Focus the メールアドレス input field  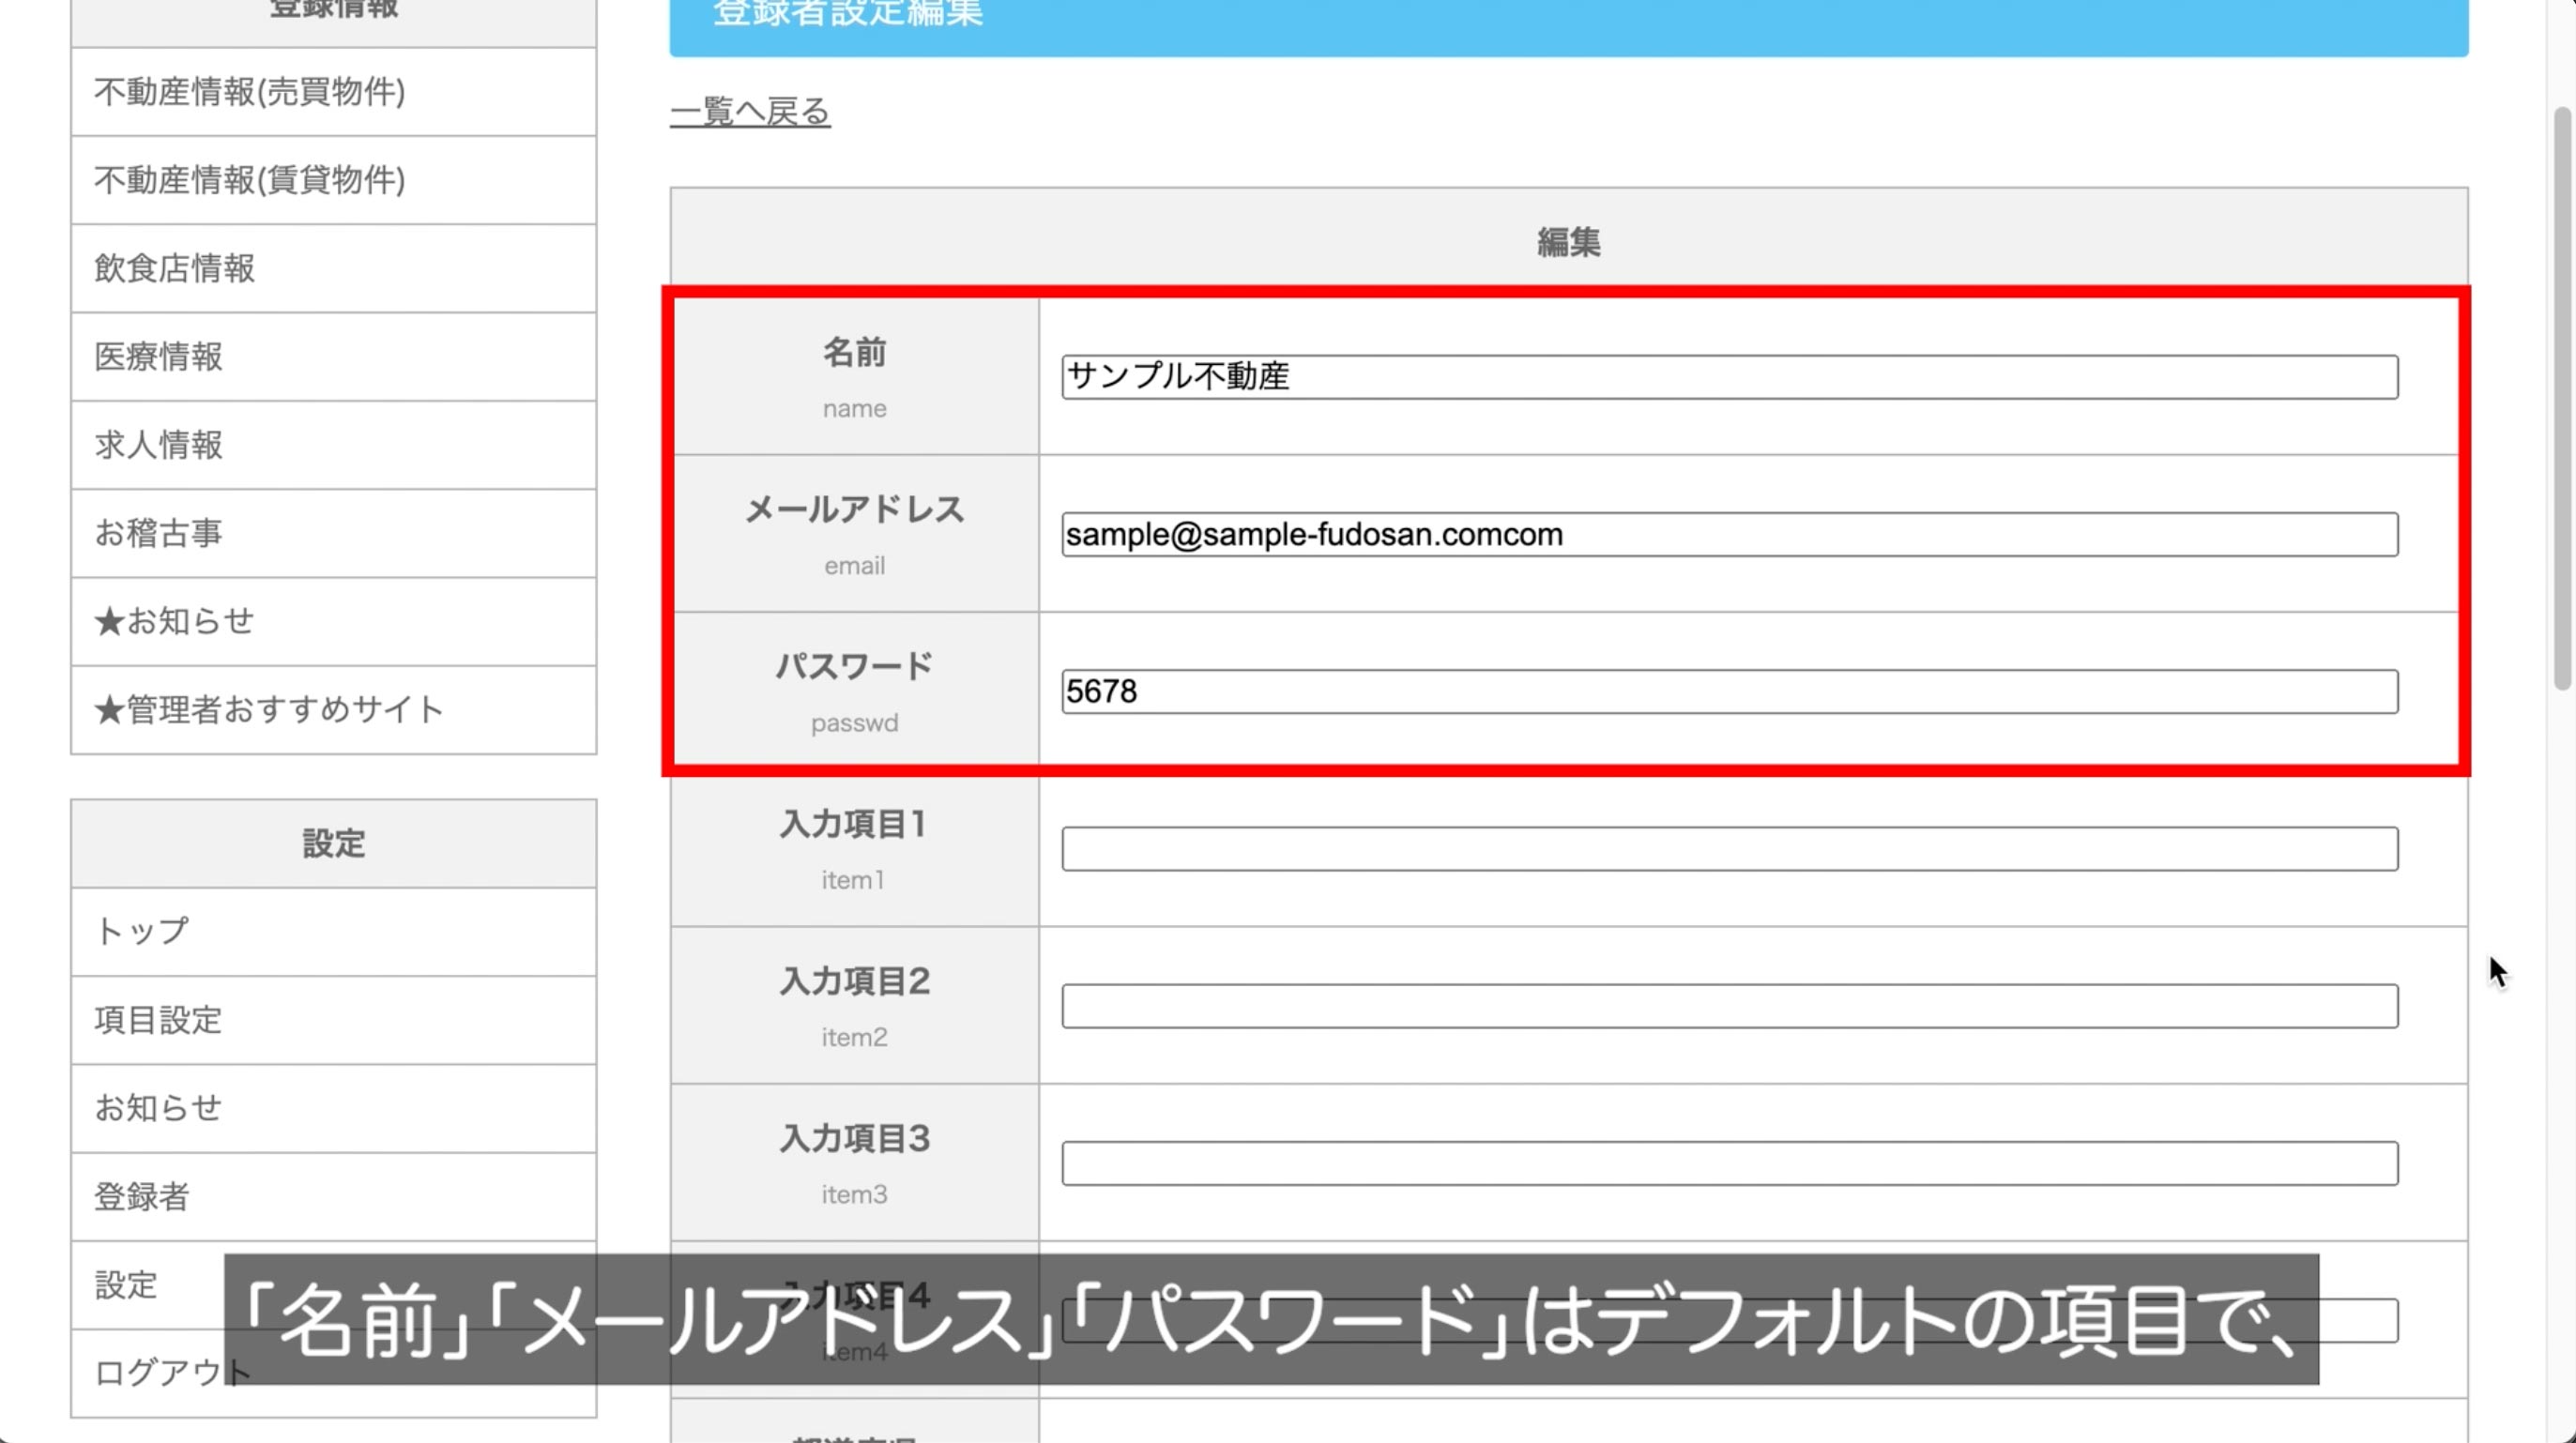(1729, 535)
